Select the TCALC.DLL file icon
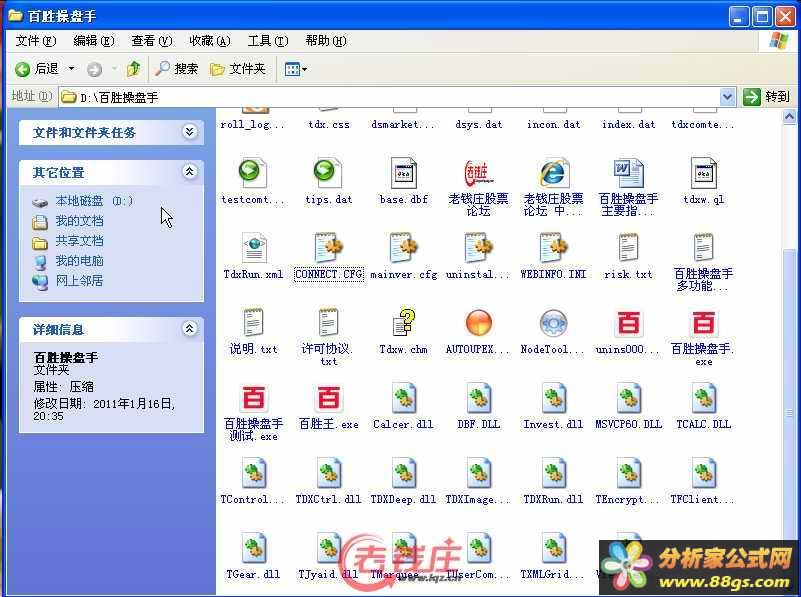Screen dimensions: 801x597 pyautogui.click(x=704, y=398)
